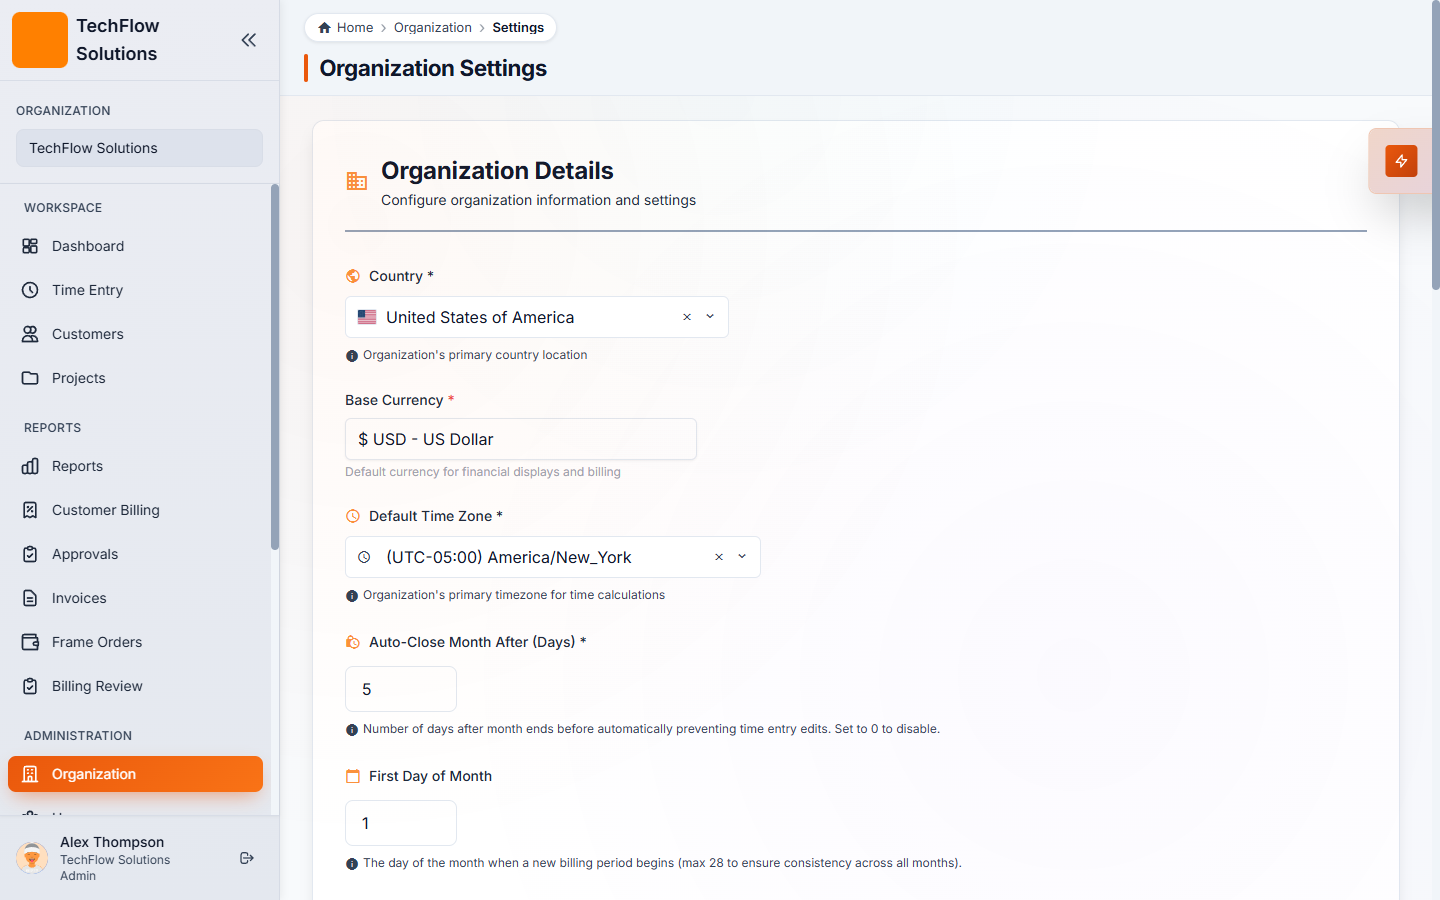Click the Organization Details building icon

[357, 181]
